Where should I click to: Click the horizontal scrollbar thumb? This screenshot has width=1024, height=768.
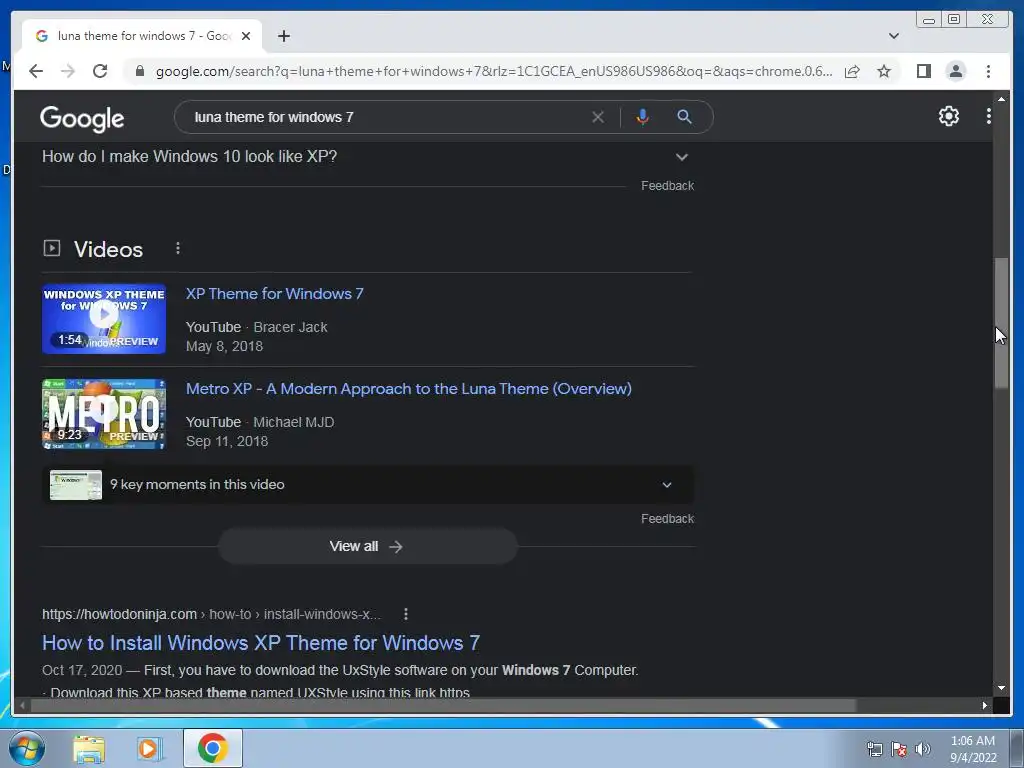coord(443,705)
